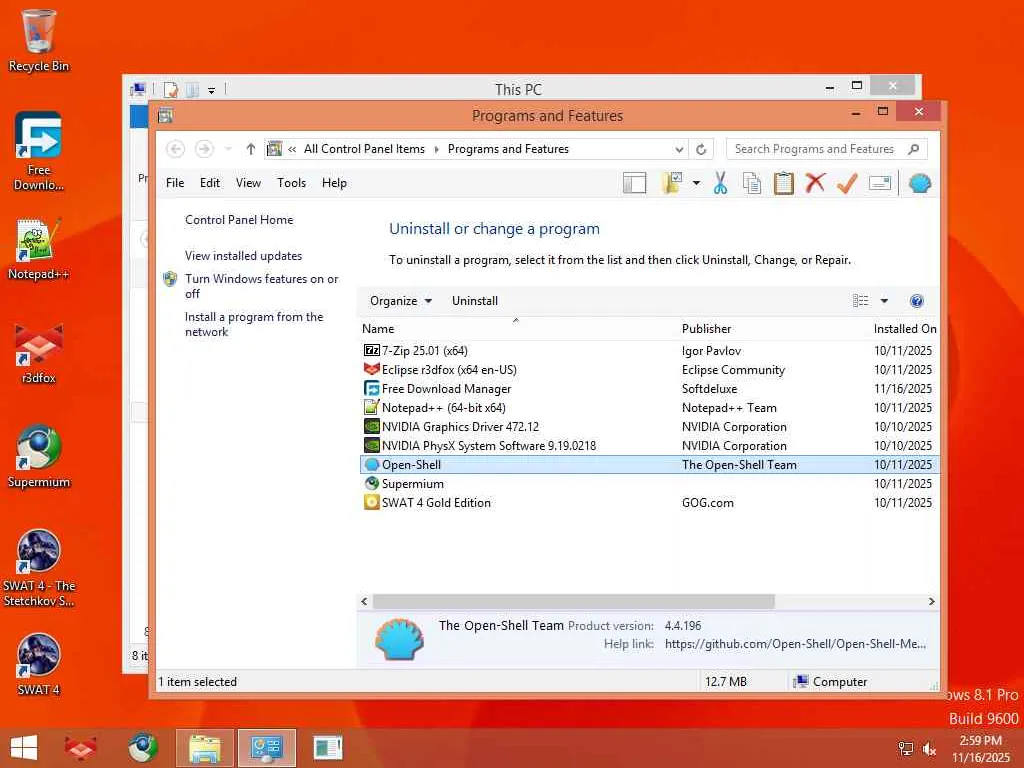Select Eclipse r3dfox (x64 en-US) row
Viewport: 1024px width, 768px height.
coord(649,370)
